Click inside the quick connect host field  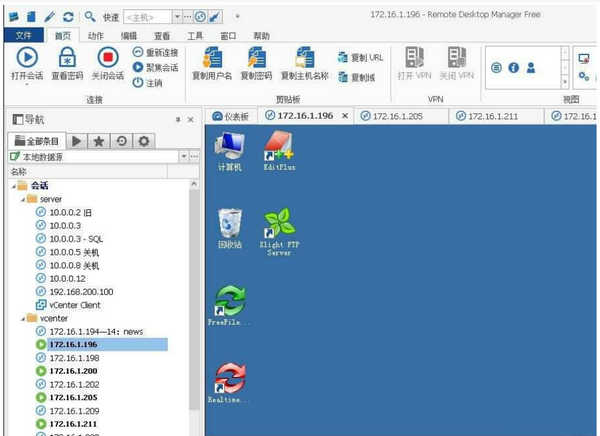point(148,17)
